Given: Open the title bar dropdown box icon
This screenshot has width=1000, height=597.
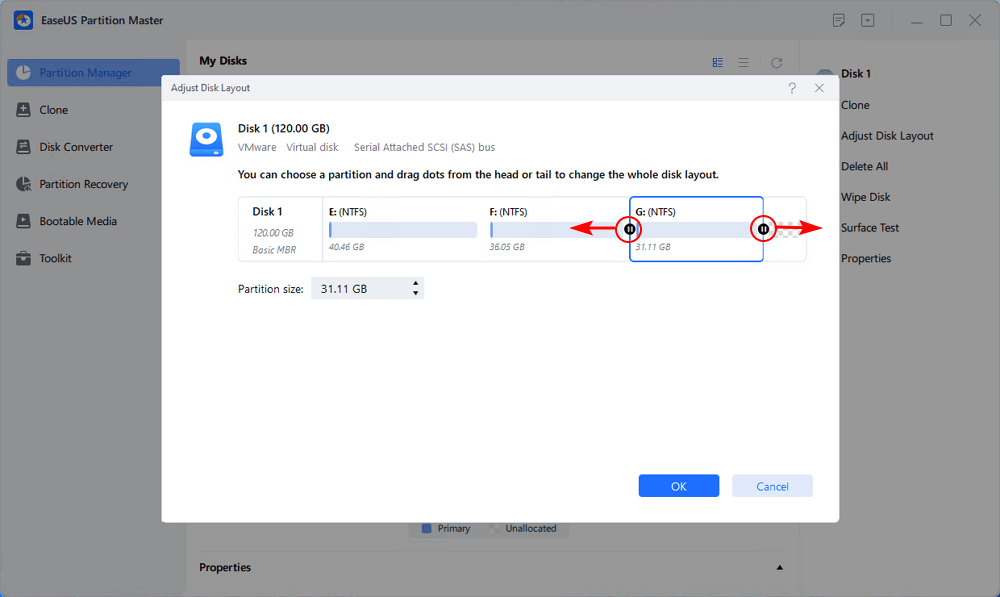Looking at the screenshot, I should pyautogui.click(x=867, y=20).
